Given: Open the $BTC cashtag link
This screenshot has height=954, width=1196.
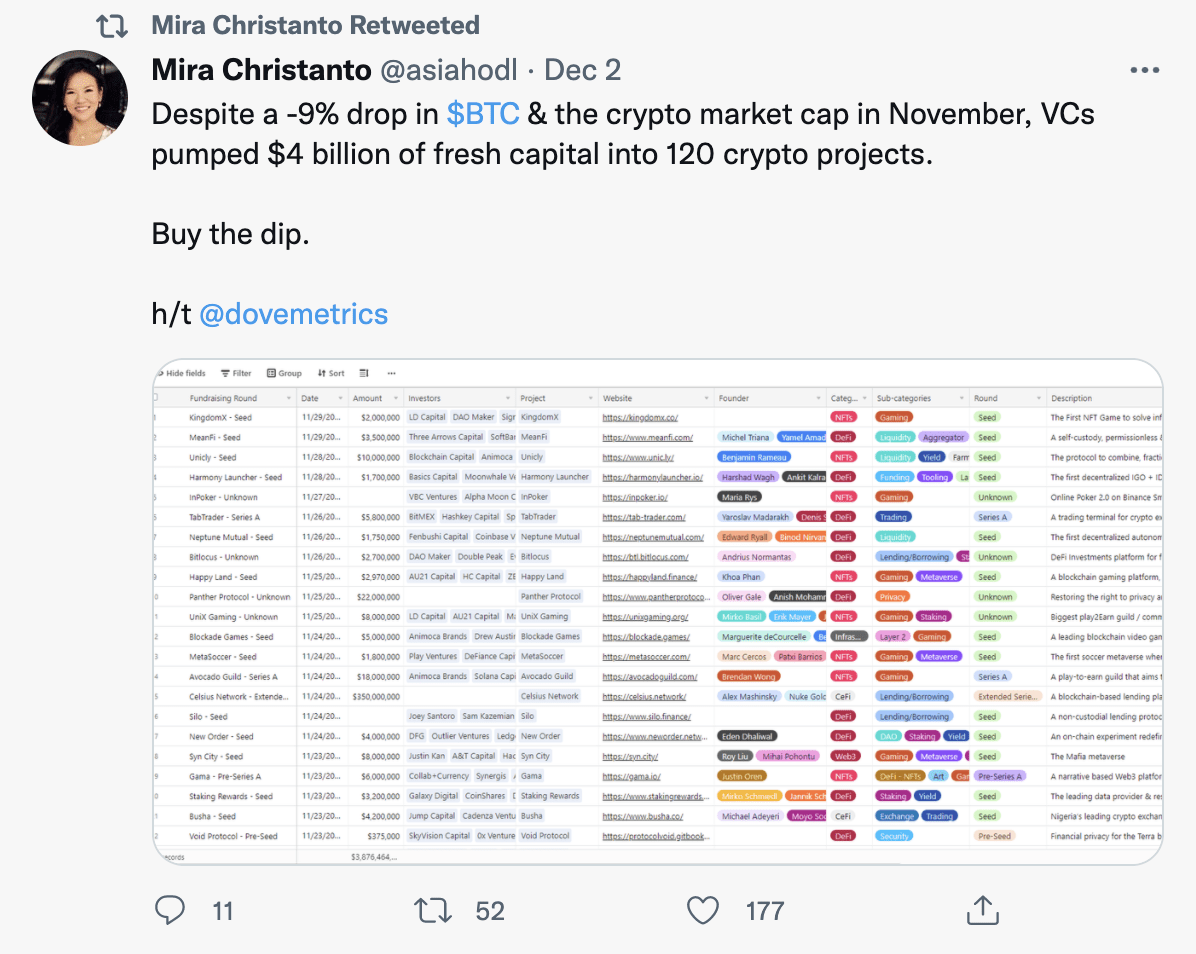Looking at the screenshot, I should pyautogui.click(x=483, y=114).
